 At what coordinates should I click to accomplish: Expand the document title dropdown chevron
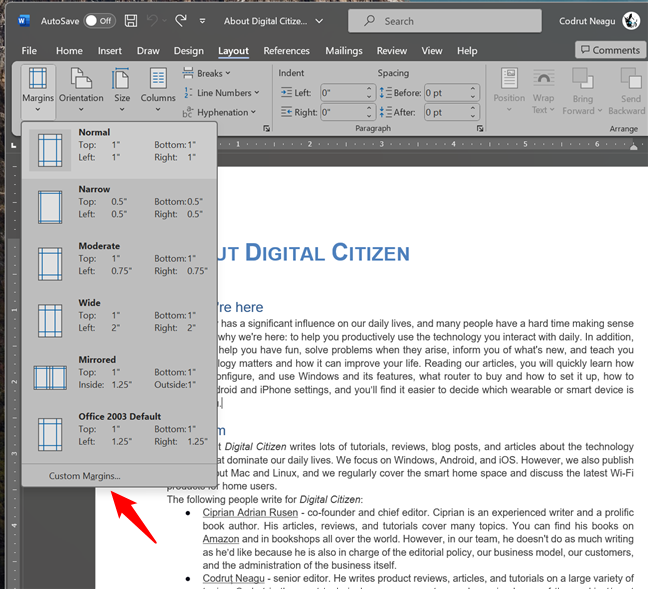[319, 21]
